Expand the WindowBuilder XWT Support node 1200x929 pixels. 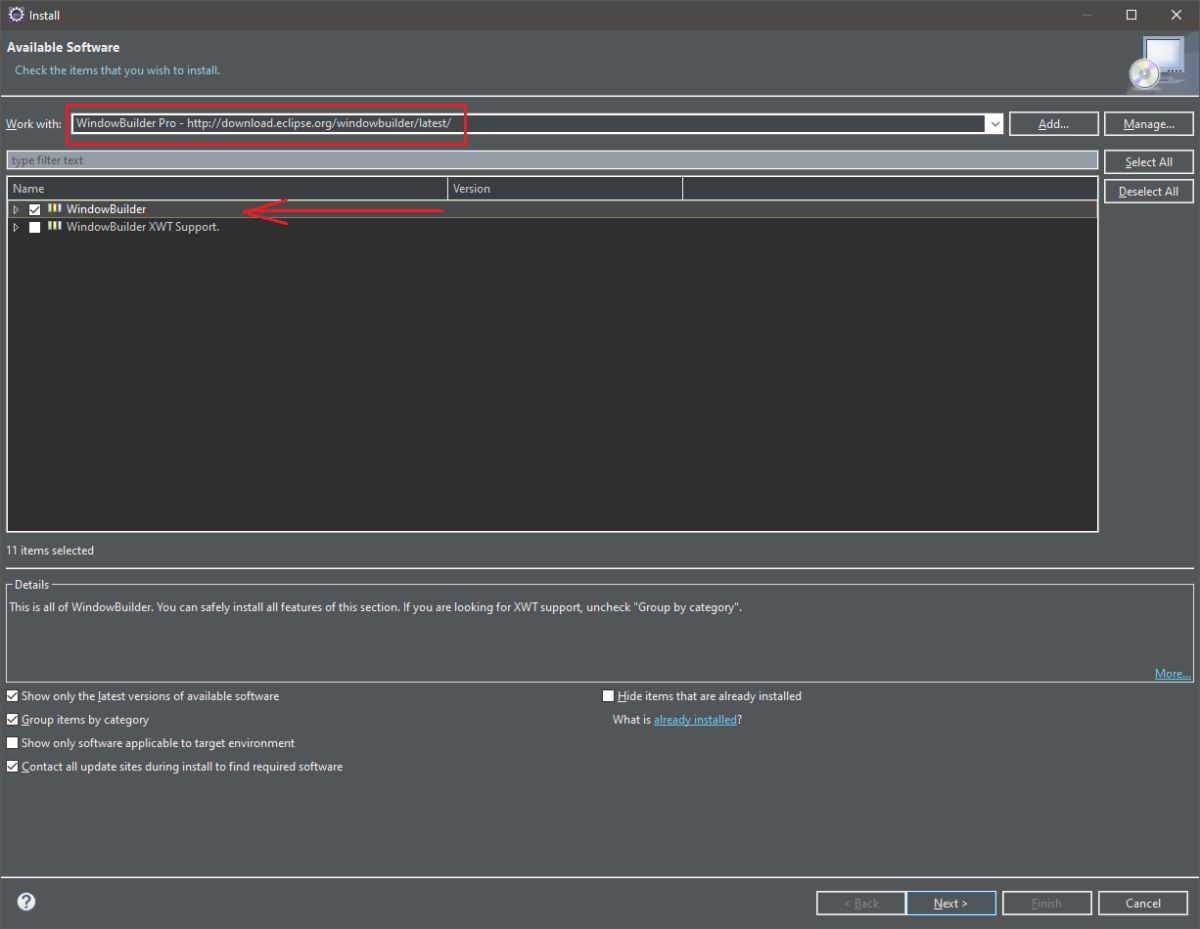click(x=16, y=228)
